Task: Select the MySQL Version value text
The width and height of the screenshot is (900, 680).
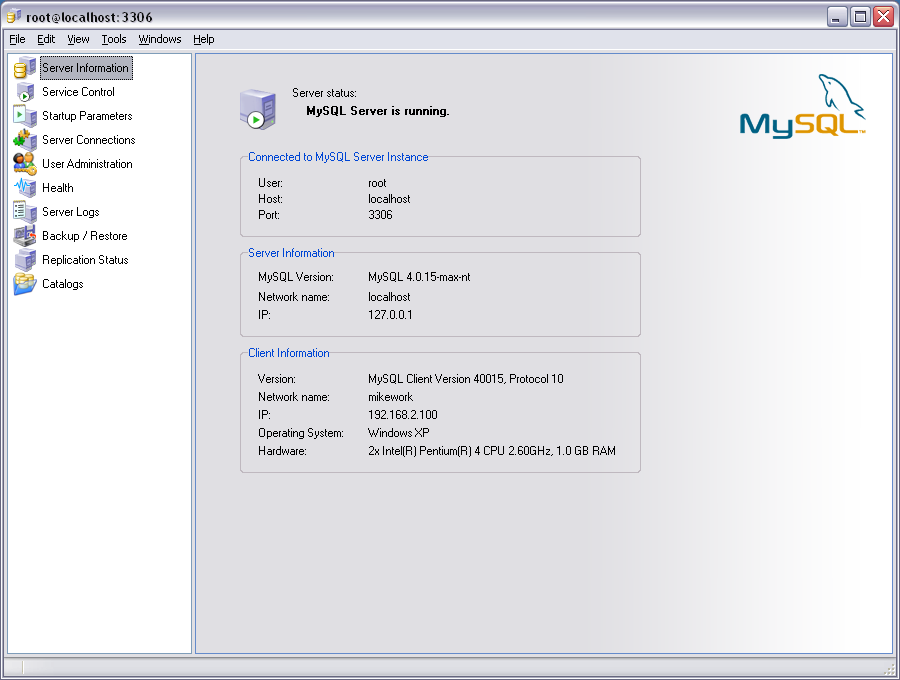Action: click(421, 279)
